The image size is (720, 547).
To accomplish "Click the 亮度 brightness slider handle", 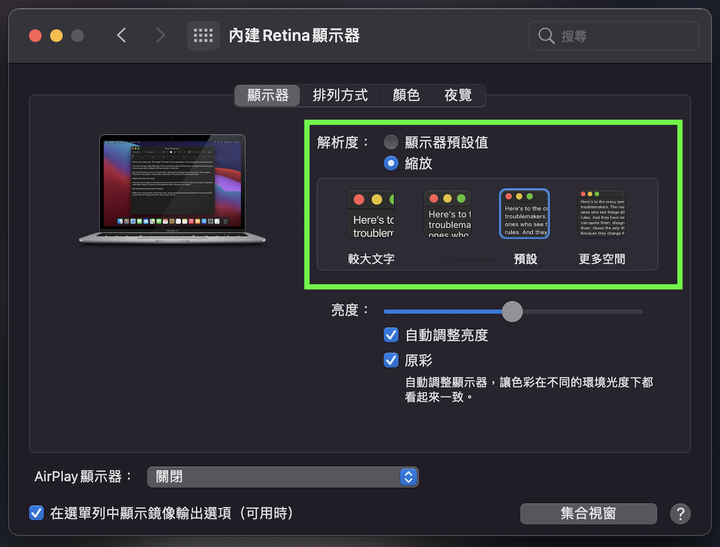I will [512, 312].
